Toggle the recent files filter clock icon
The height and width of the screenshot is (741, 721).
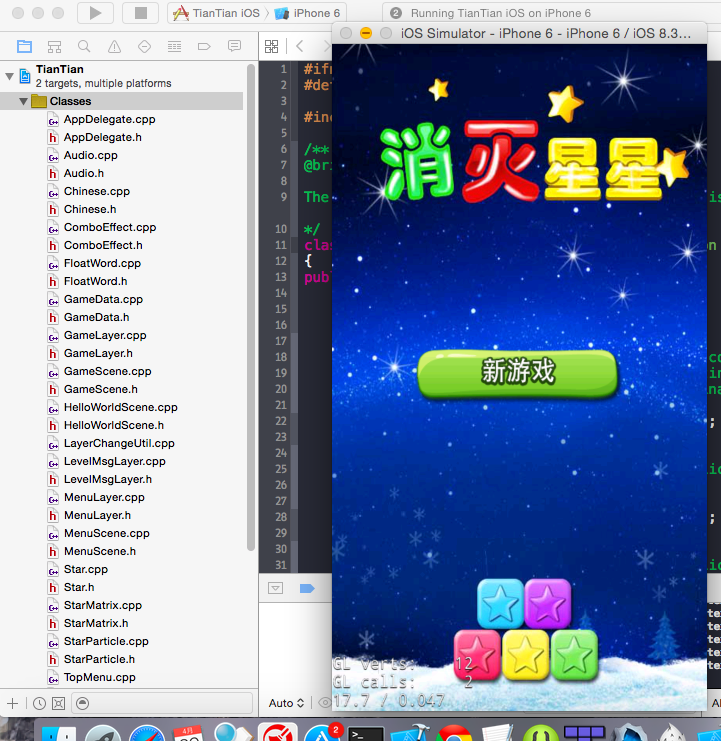click(x=39, y=703)
